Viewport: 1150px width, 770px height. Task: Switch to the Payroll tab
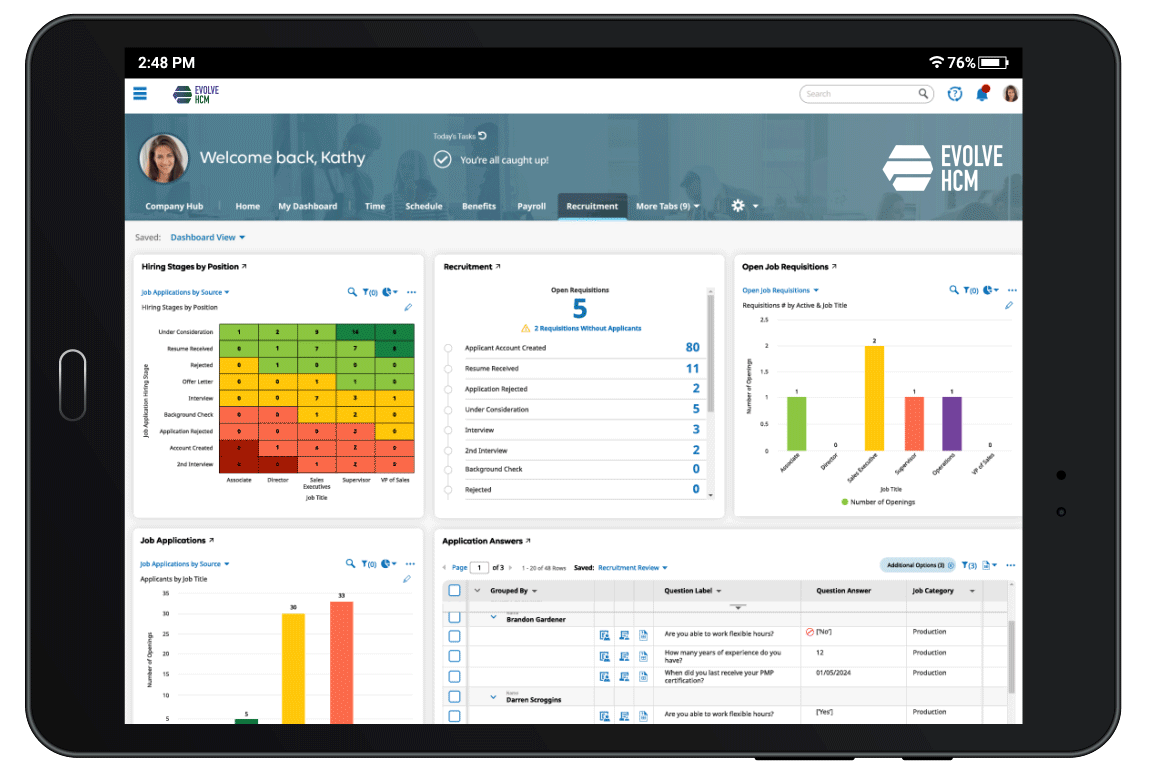click(532, 206)
